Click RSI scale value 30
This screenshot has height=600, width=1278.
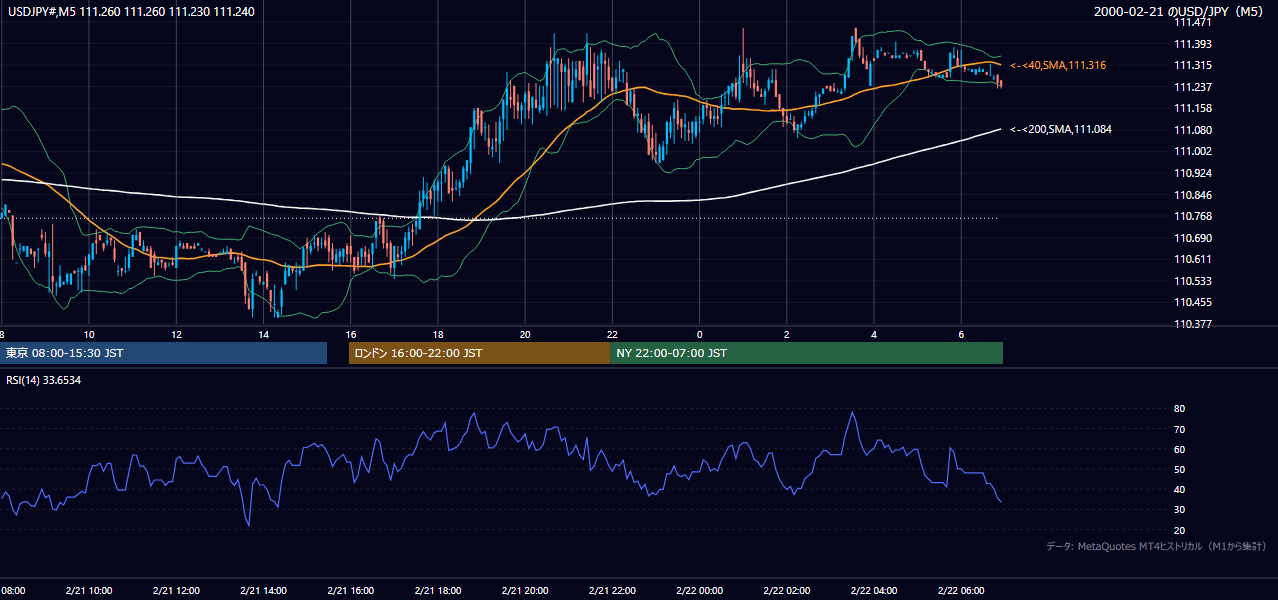tap(1180, 510)
